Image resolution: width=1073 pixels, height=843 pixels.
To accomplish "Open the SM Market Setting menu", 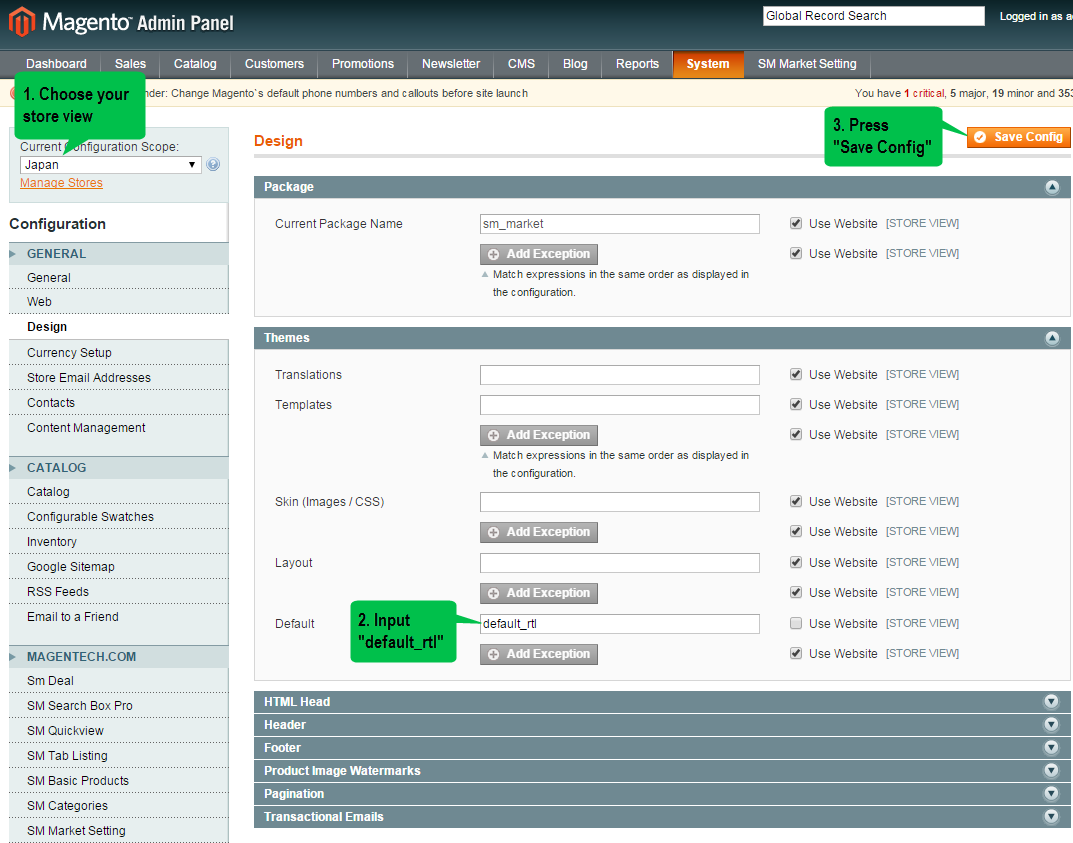I will click(807, 64).
